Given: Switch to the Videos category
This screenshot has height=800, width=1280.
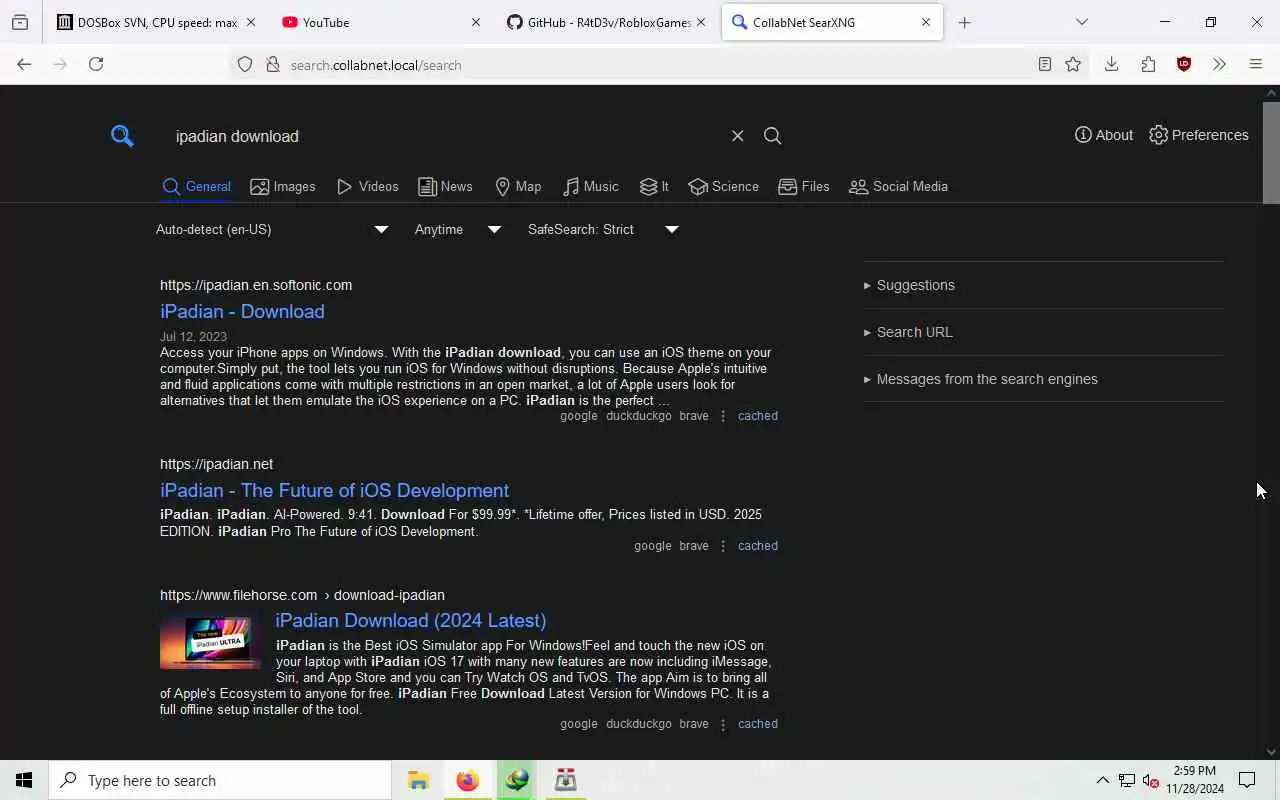Looking at the screenshot, I should [368, 186].
